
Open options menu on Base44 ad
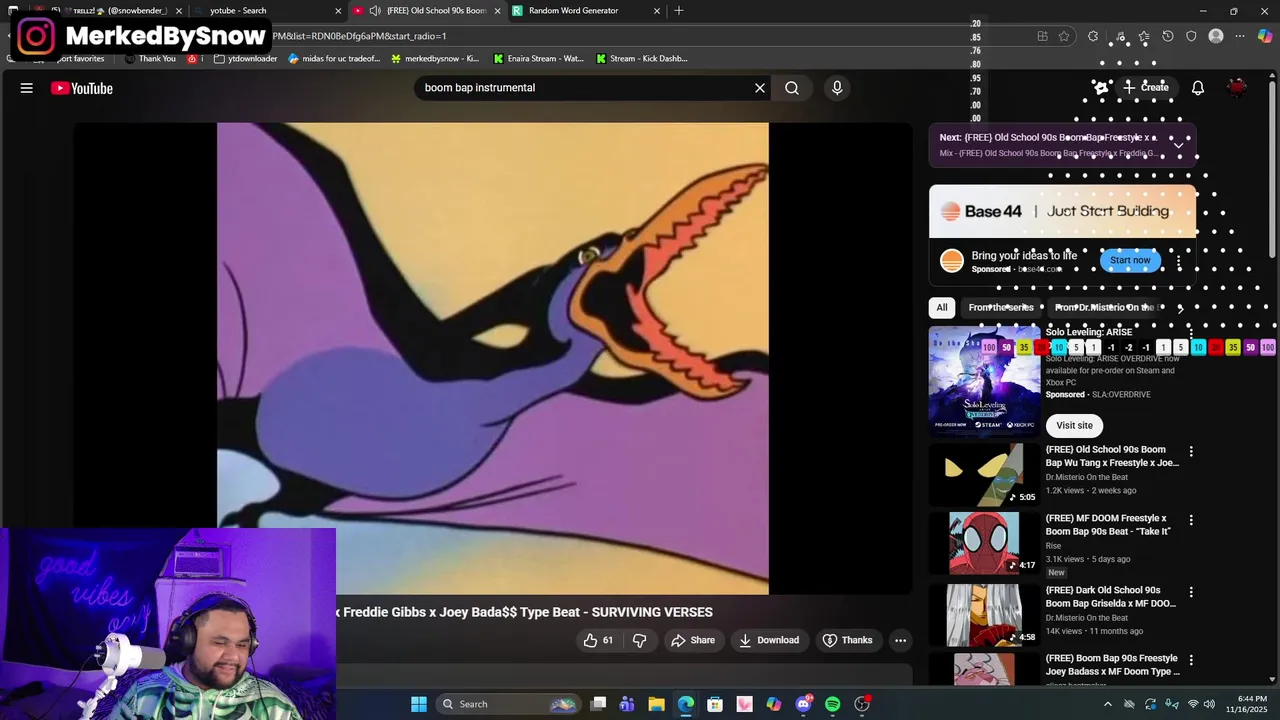tap(1179, 261)
